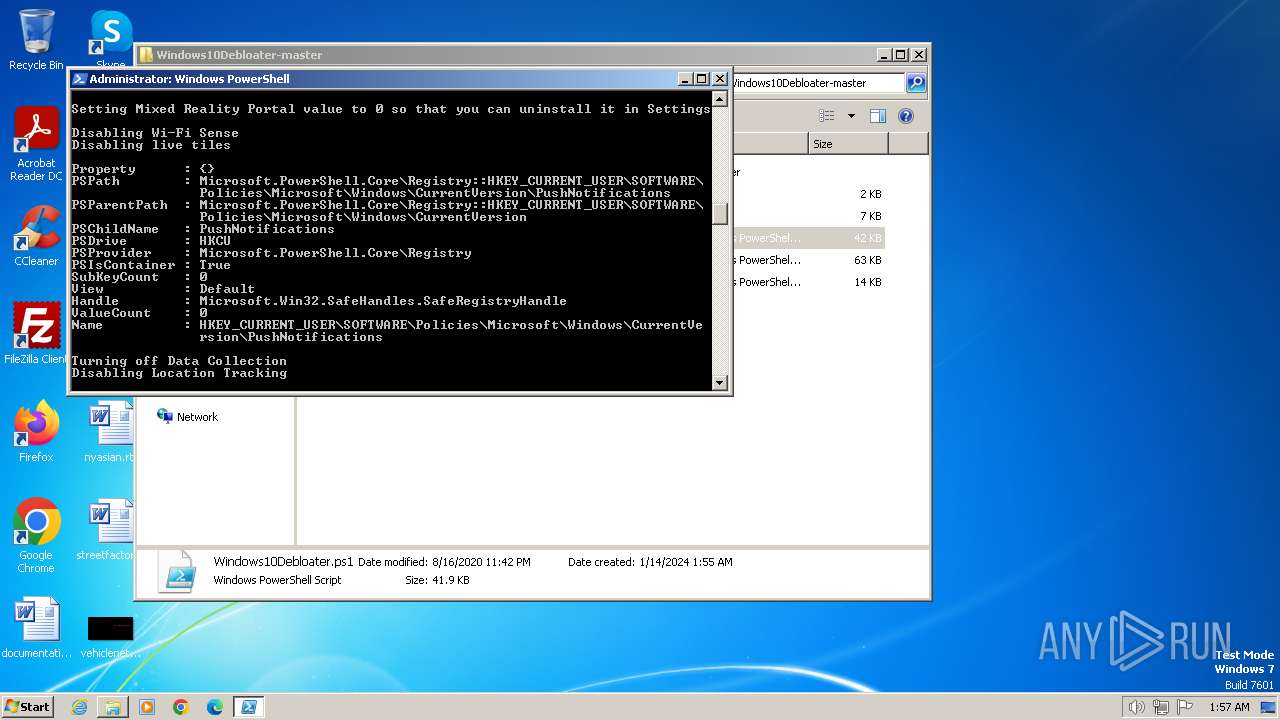This screenshot has height=720, width=1280.
Task: Select the documentati... Word file on the desktop
Action: pos(36,628)
